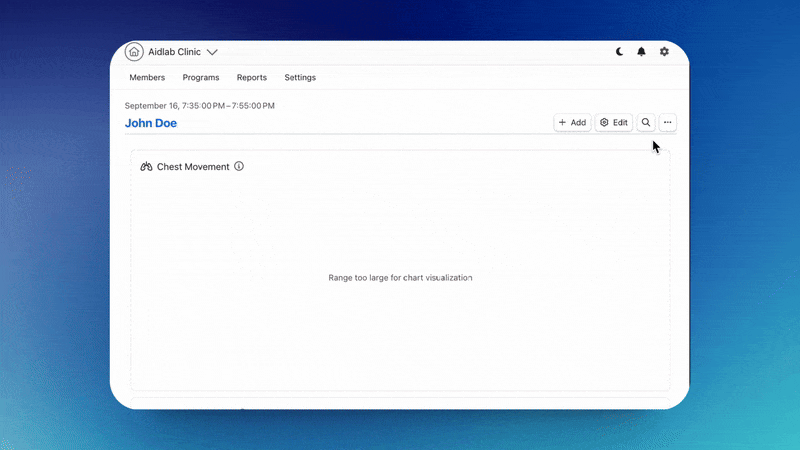The height and width of the screenshot is (450, 800).
Task: Open the gear settings icon in header
Action: pos(664,52)
